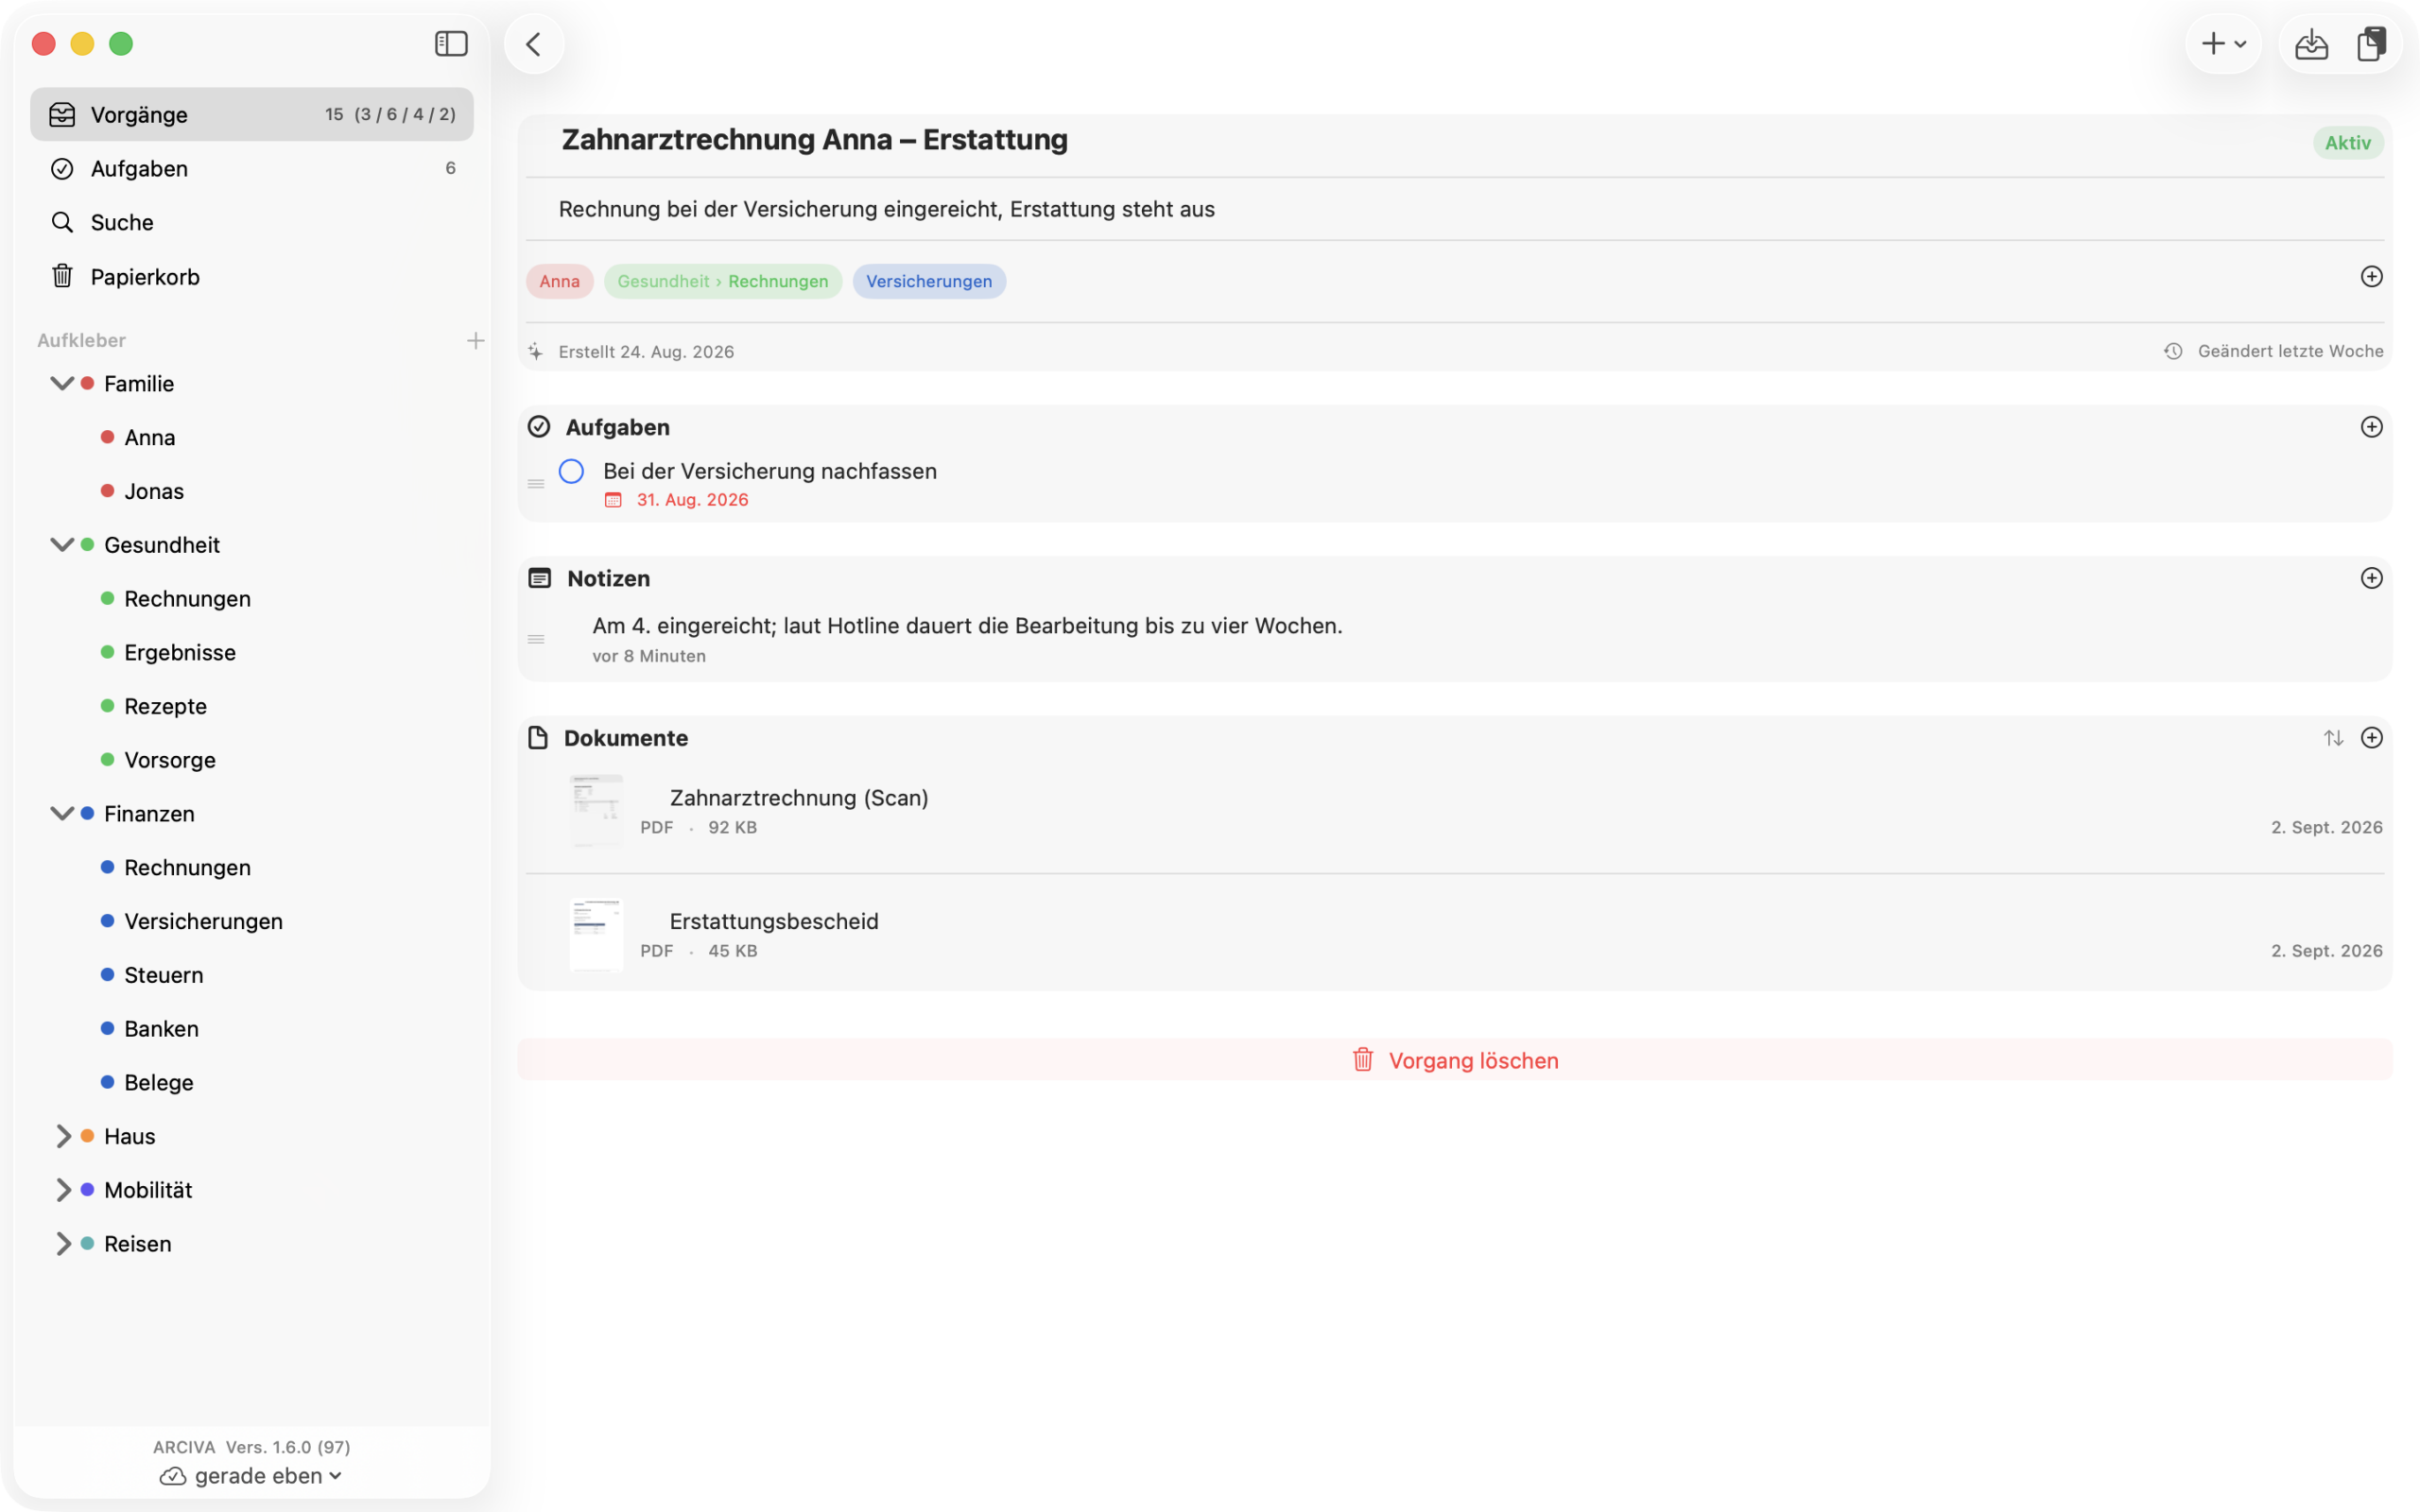2420x1512 pixels.
Task: Click the Gesundheit › Rechnungen tag
Action: pyautogui.click(x=723, y=281)
